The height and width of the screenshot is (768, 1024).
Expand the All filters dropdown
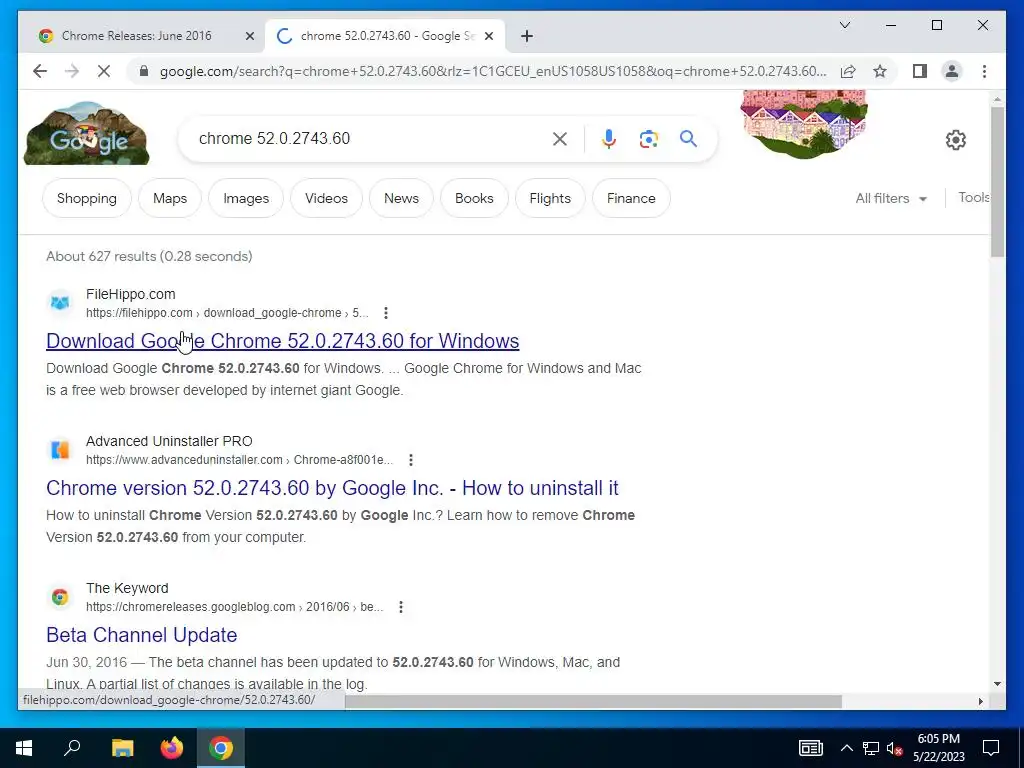click(891, 198)
